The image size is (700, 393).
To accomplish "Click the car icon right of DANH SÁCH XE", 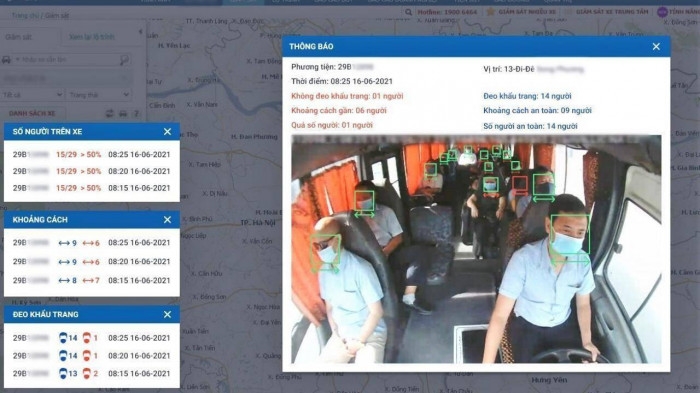I will (123, 113).
